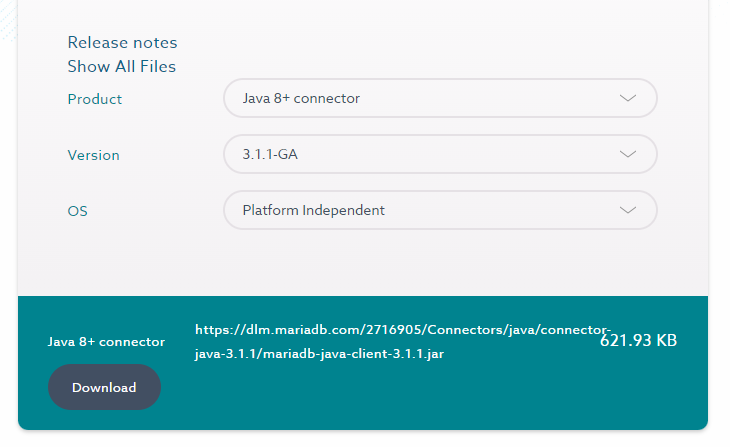This screenshot has height=447, width=730.
Task: Click the Show All Files link
Action: click(122, 67)
